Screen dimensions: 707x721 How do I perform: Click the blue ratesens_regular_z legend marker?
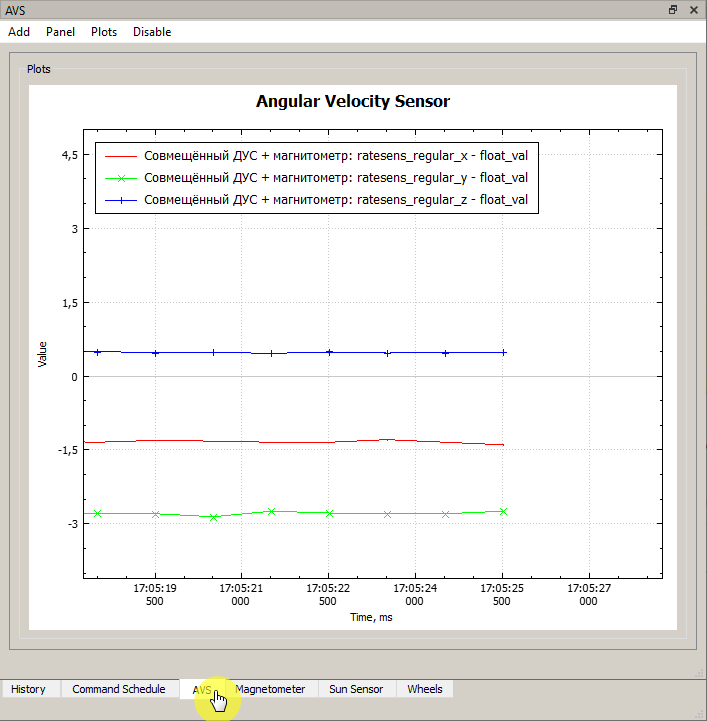pyautogui.click(x=121, y=200)
